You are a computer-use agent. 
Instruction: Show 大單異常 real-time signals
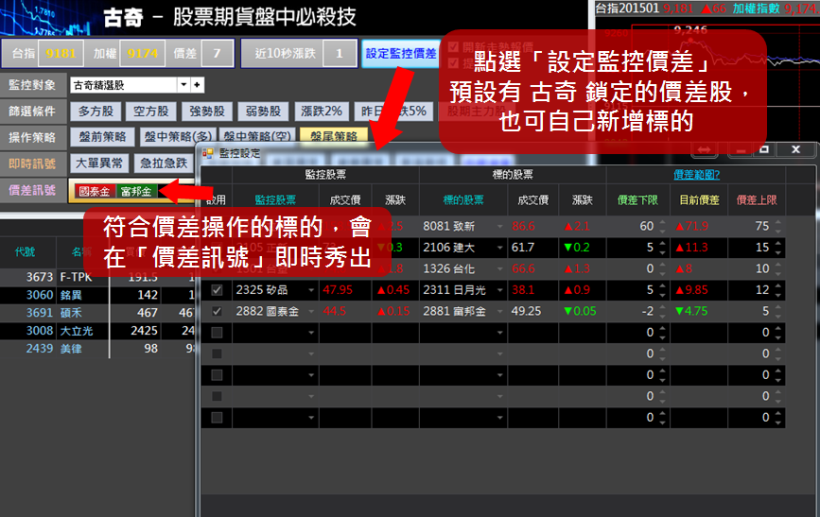99,163
